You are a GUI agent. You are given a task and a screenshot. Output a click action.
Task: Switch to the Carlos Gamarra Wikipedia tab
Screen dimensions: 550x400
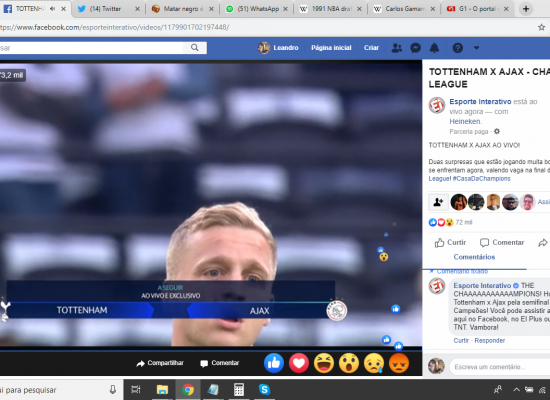405,9
